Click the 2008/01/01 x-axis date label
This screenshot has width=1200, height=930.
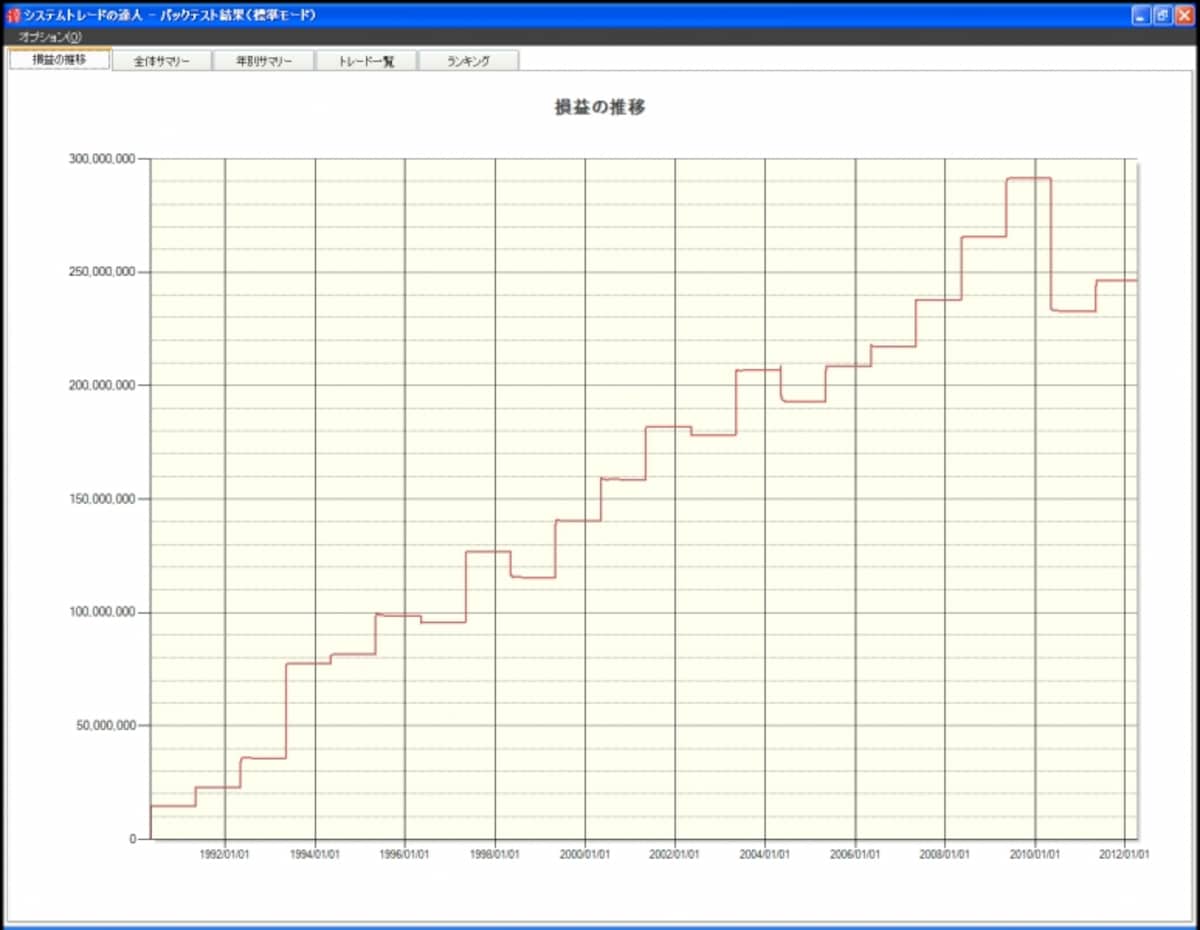coord(945,855)
